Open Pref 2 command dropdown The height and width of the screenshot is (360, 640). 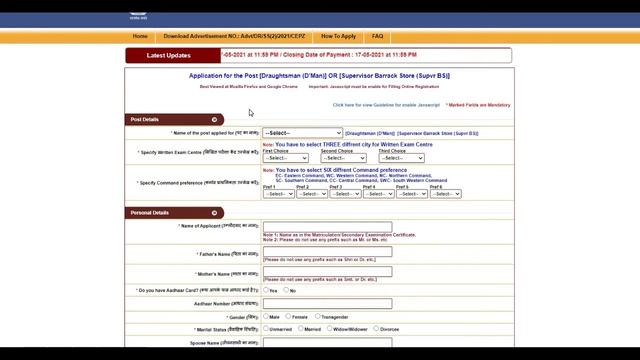[312, 194]
